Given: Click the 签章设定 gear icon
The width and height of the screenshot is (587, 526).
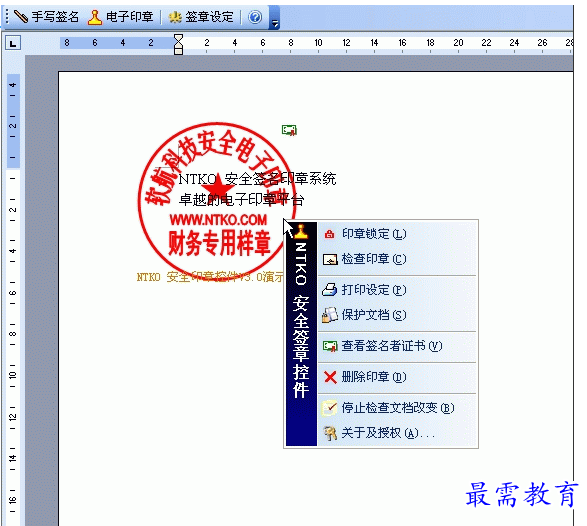Looking at the screenshot, I should coord(175,17).
